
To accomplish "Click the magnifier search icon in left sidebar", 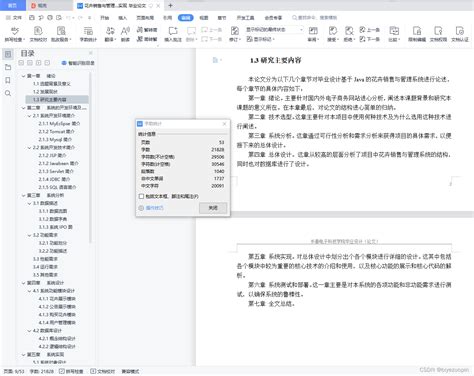I will click(8, 93).
